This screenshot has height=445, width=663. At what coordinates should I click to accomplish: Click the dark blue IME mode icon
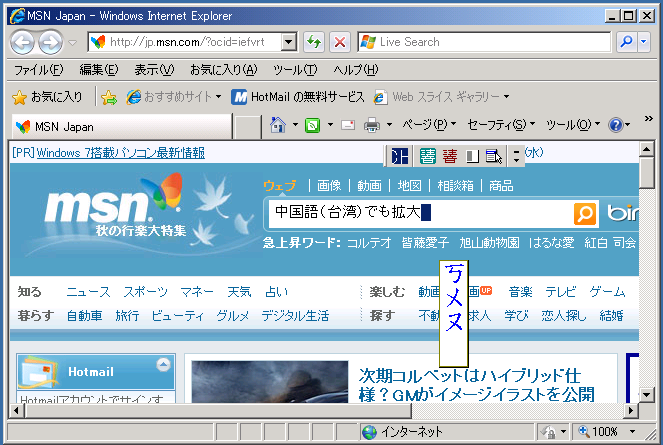click(x=400, y=157)
